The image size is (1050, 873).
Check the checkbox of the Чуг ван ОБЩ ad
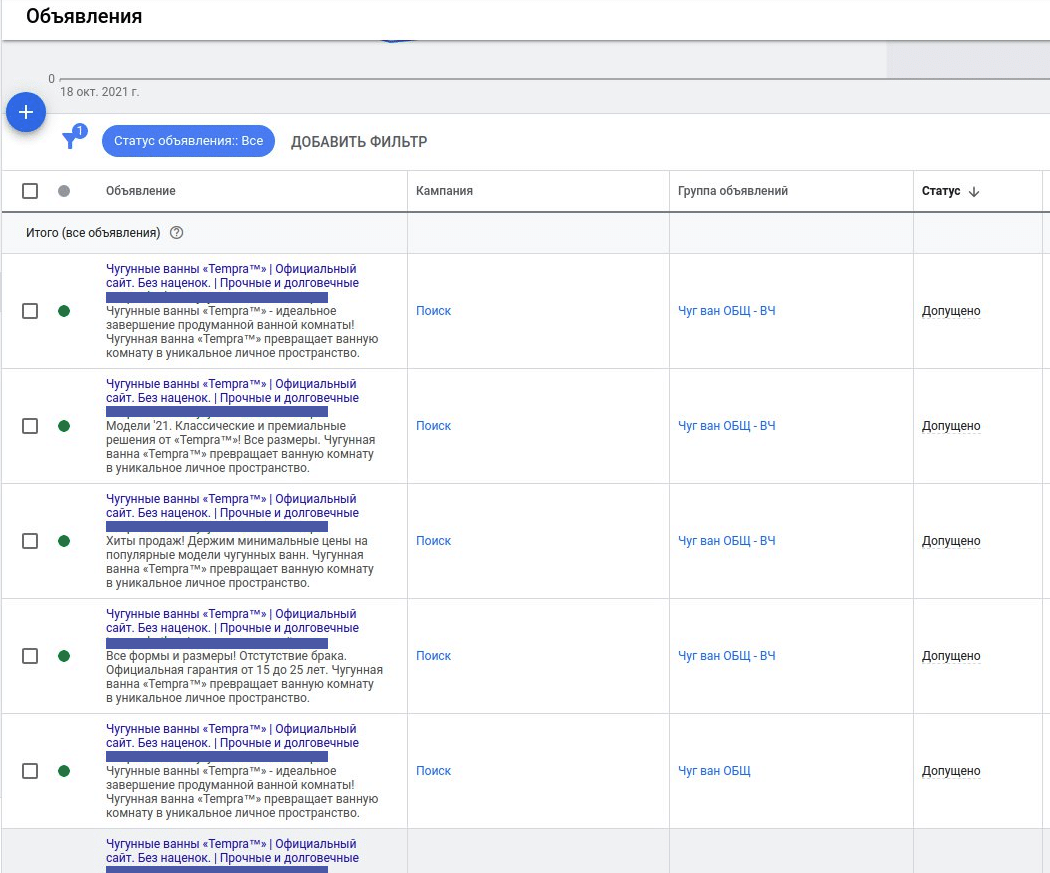point(30,770)
